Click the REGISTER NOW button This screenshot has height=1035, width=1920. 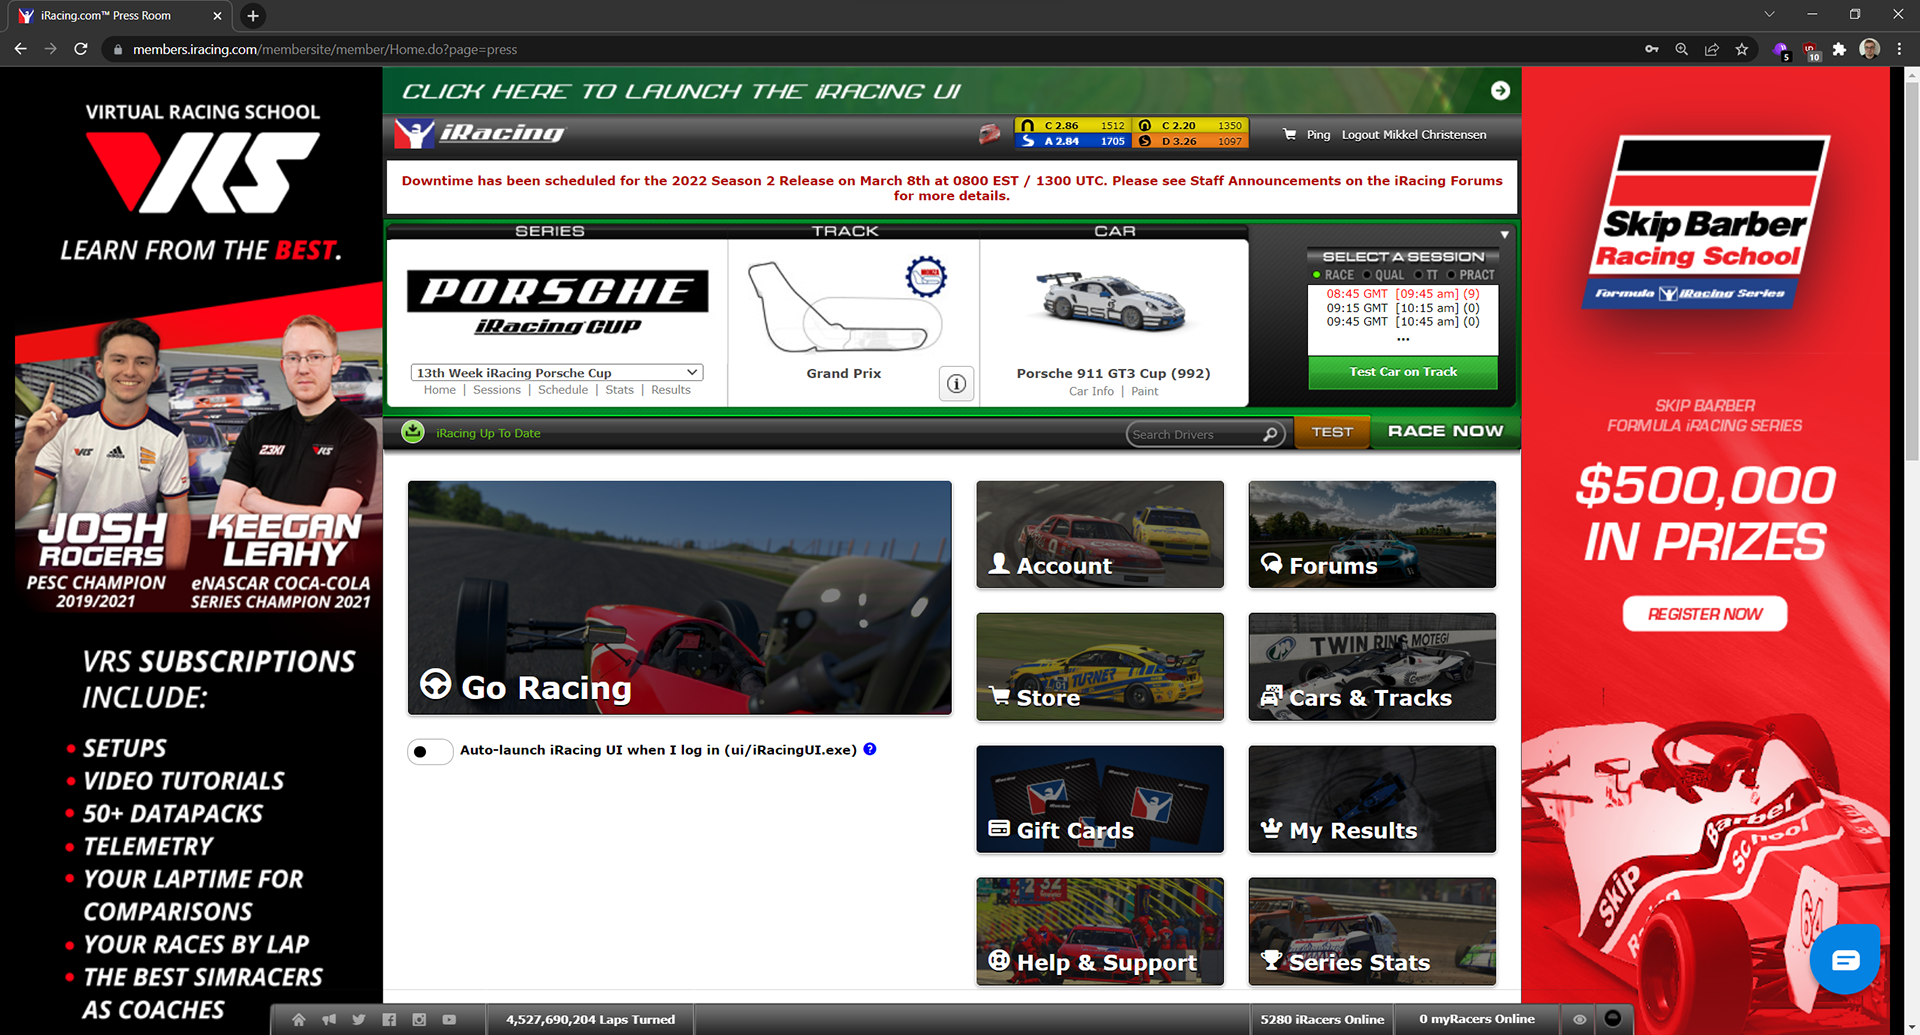click(1705, 614)
